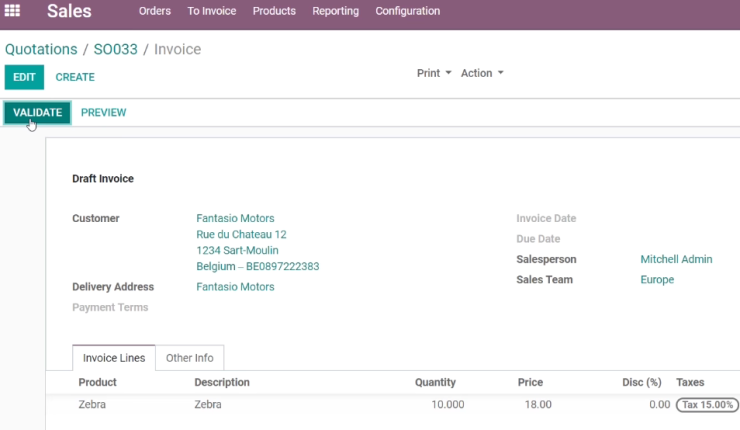Click the Tax 15.00% tag
740x430 pixels.
click(x=707, y=405)
